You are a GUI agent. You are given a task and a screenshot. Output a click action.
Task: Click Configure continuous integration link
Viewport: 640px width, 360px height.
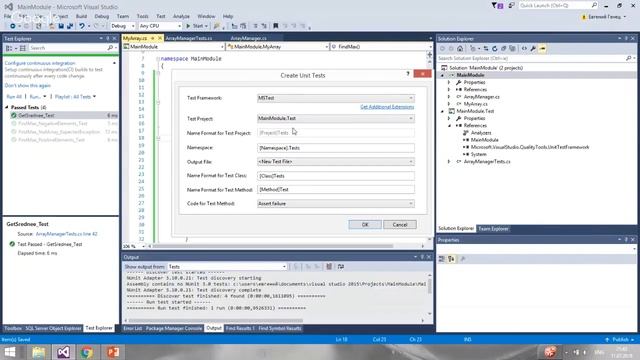pyautogui.click(x=40, y=63)
